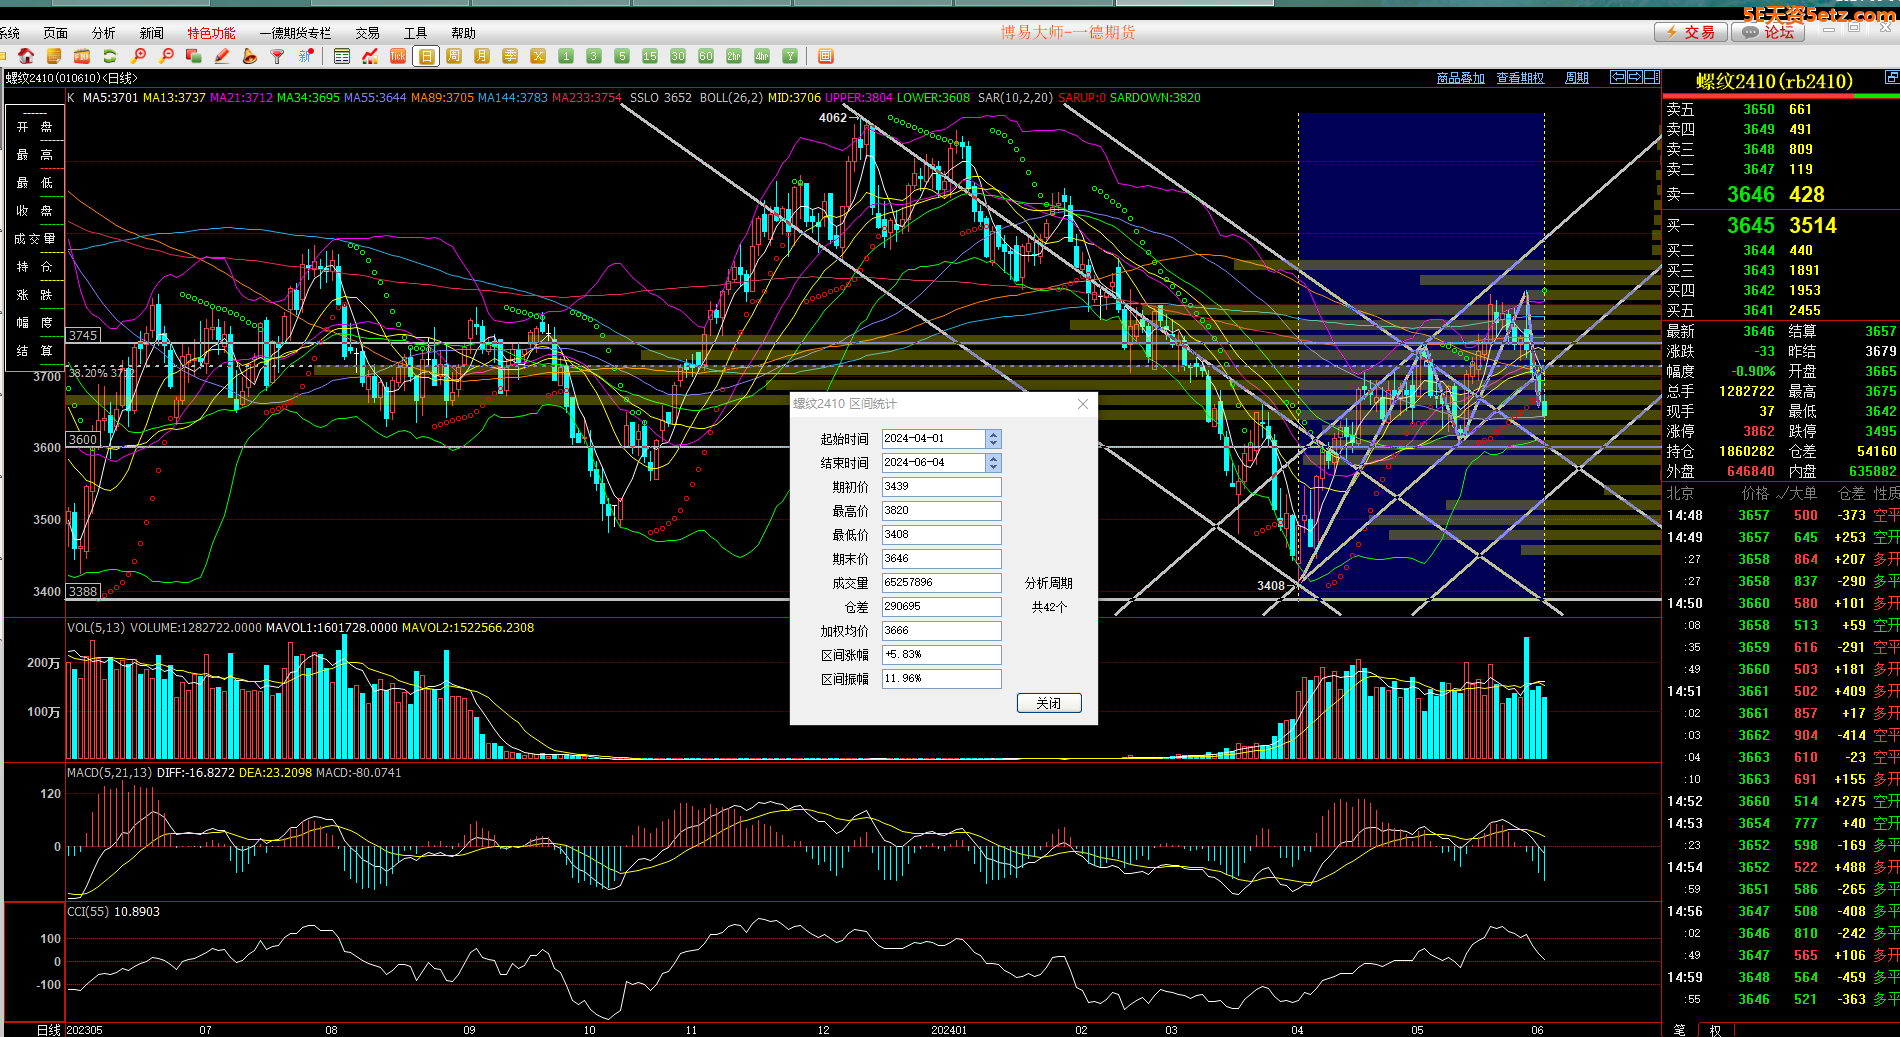Select the green Y year period icon
Image resolution: width=1900 pixels, height=1037 pixels.
[790, 56]
